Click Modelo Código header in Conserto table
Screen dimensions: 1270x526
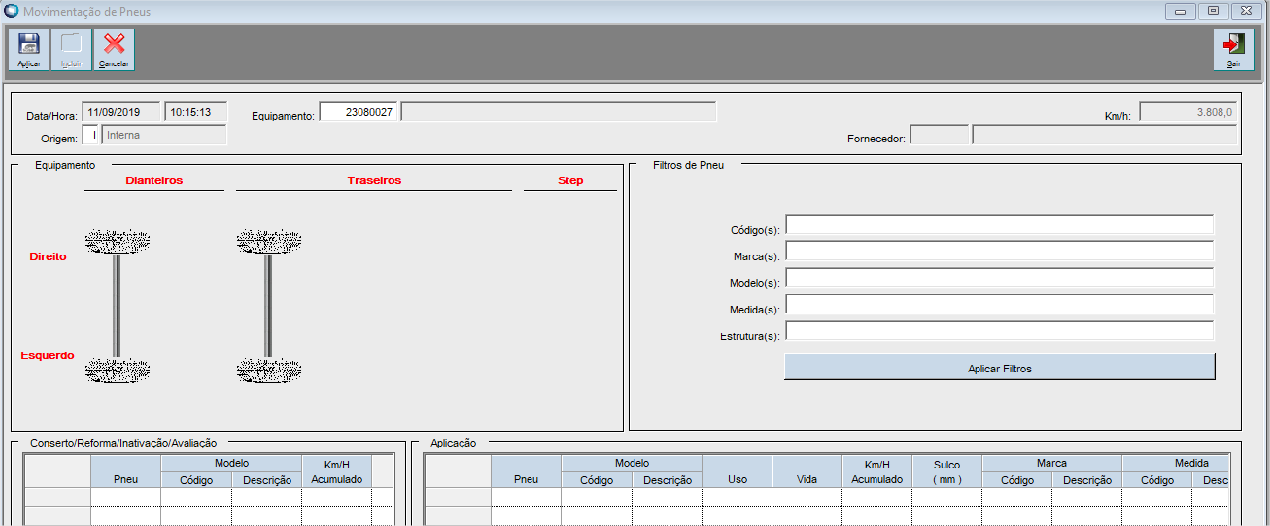(196, 479)
